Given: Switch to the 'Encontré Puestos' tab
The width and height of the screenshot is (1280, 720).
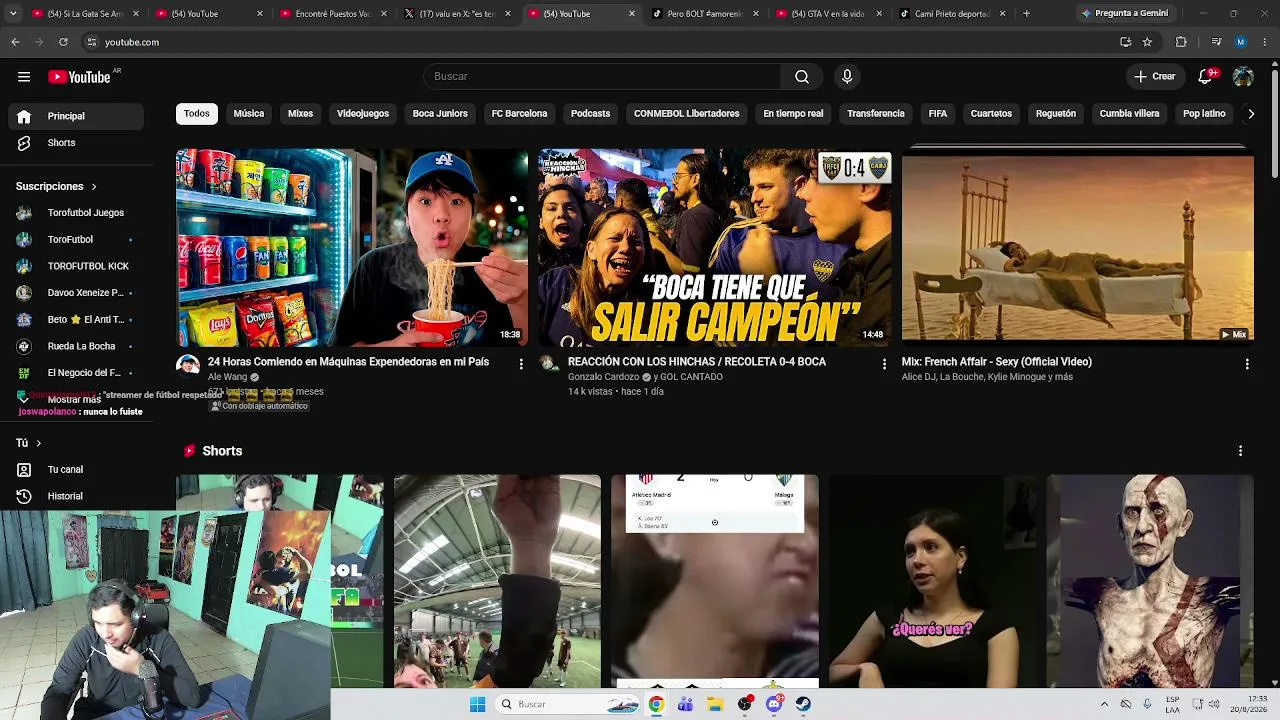Looking at the screenshot, I should tap(333, 14).
